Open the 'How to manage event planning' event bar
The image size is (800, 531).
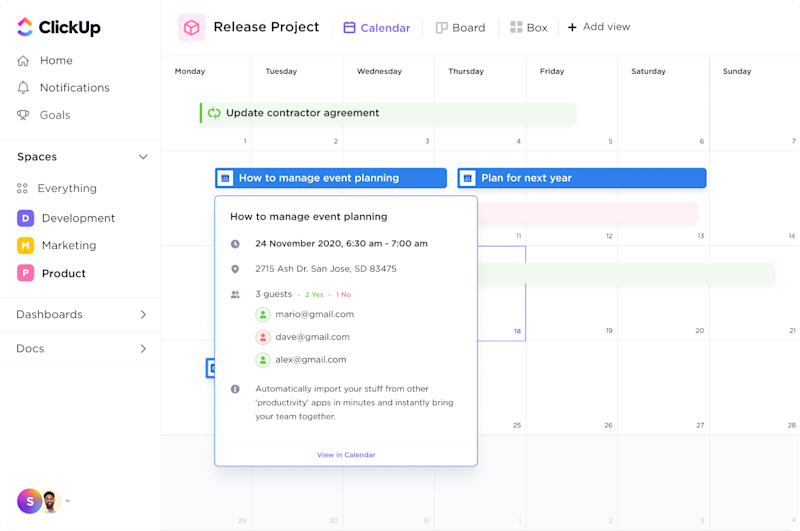(331, 178)
